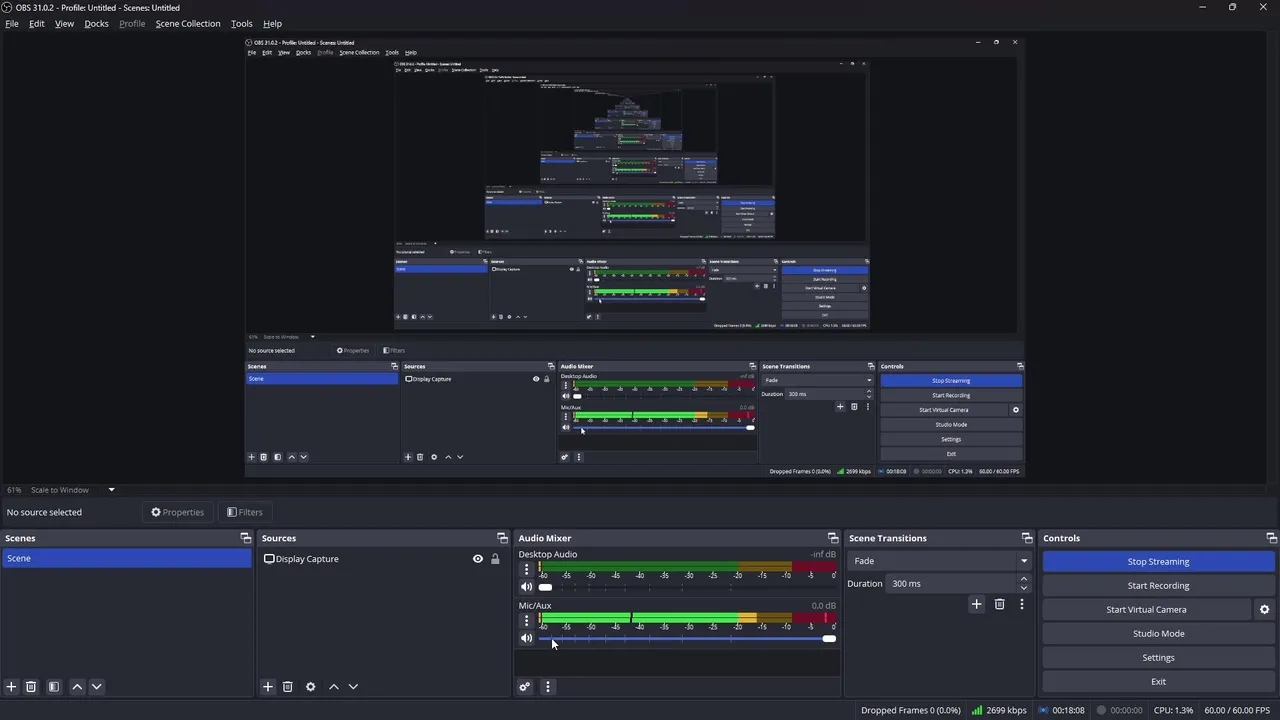This screenshot has height=720, width=1280.
Task: Open source properties gear in Sources dock
Action: 310,687
